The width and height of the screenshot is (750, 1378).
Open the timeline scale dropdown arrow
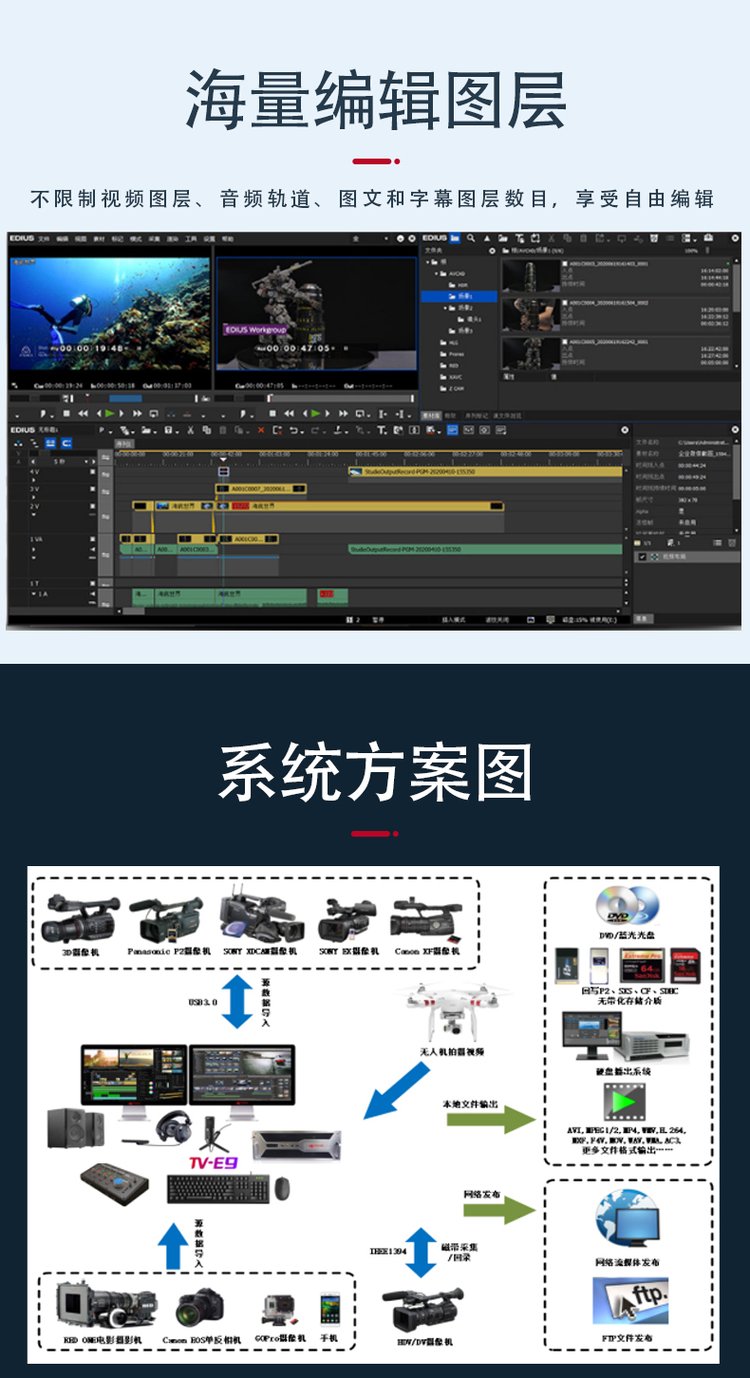pos(93,462)
